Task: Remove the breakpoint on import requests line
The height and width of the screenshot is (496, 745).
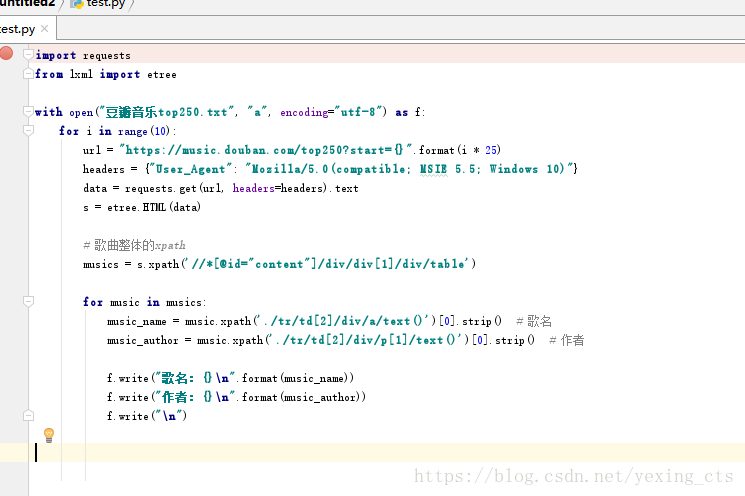Action: pos(6,53)
